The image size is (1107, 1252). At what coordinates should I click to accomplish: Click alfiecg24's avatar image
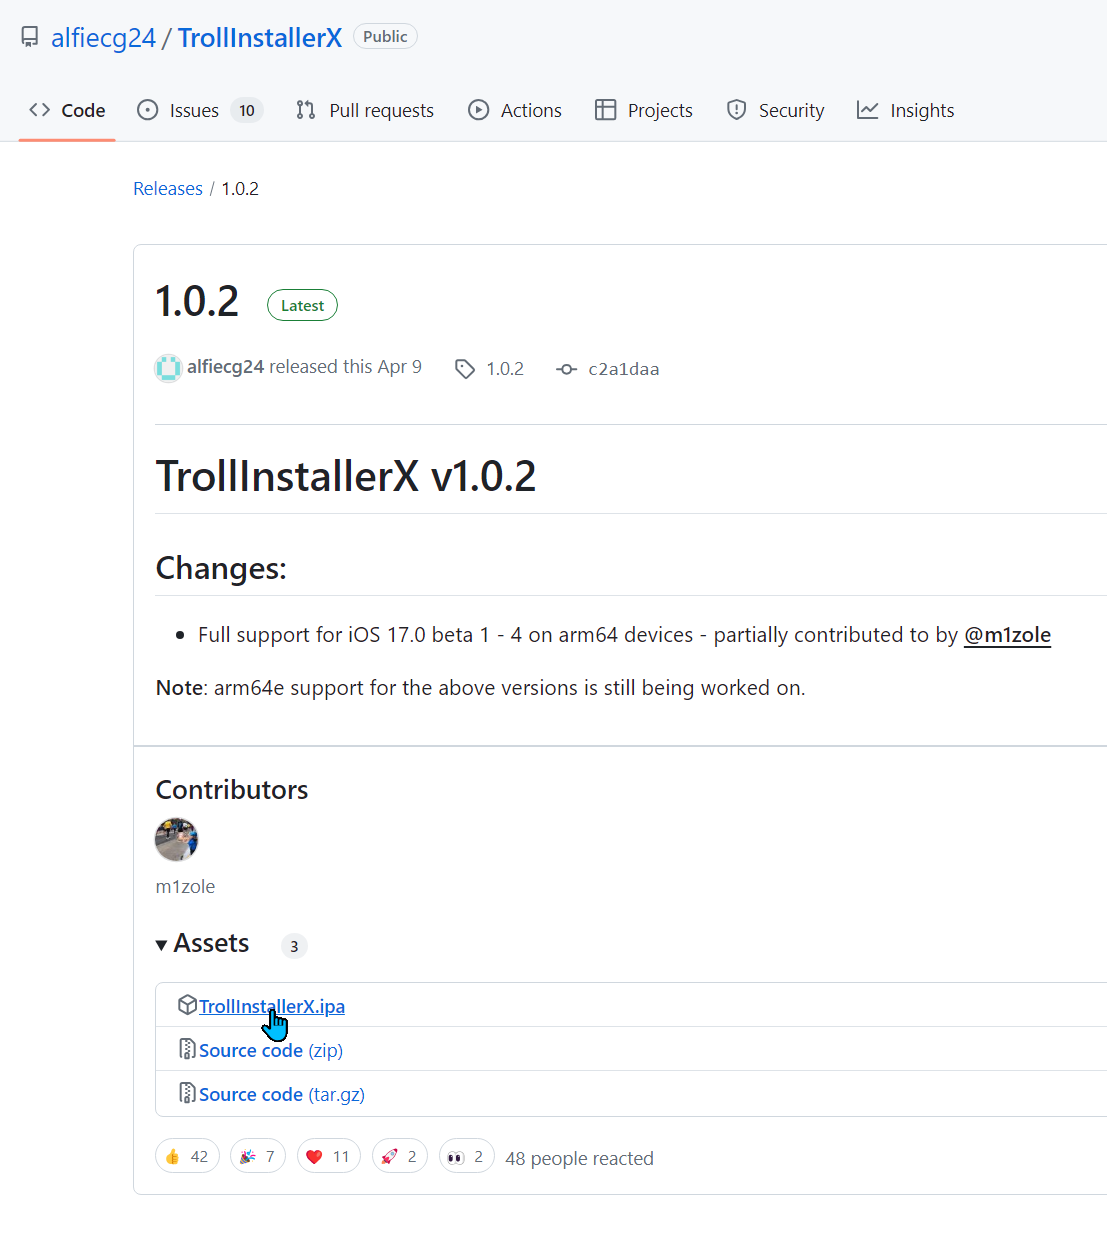[x=168, y=368]
